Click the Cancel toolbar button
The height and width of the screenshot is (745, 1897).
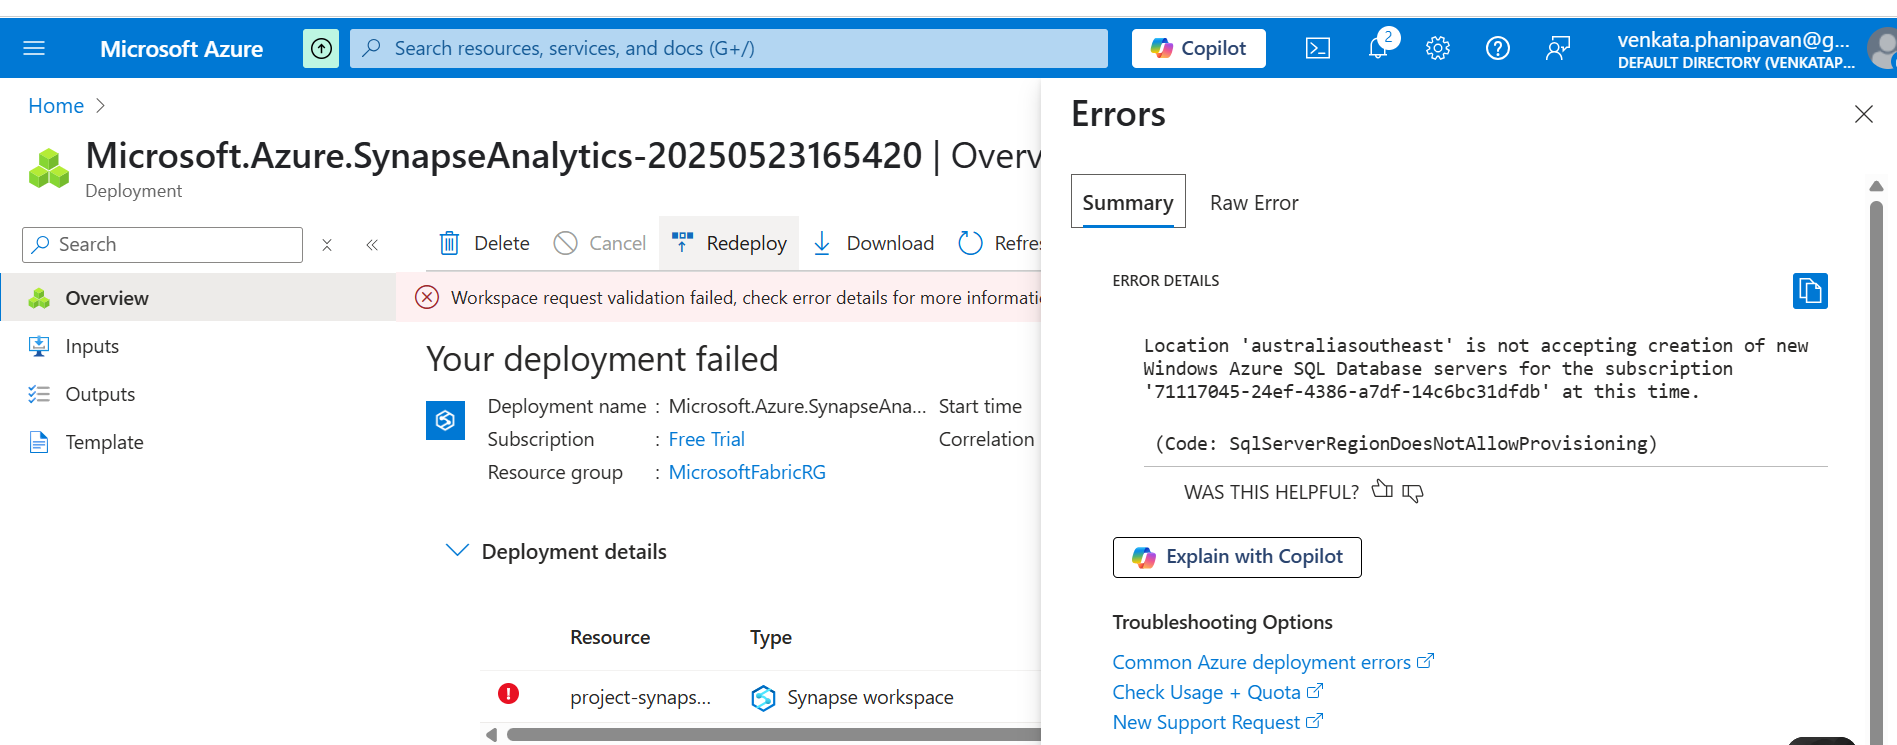(600, 243)
